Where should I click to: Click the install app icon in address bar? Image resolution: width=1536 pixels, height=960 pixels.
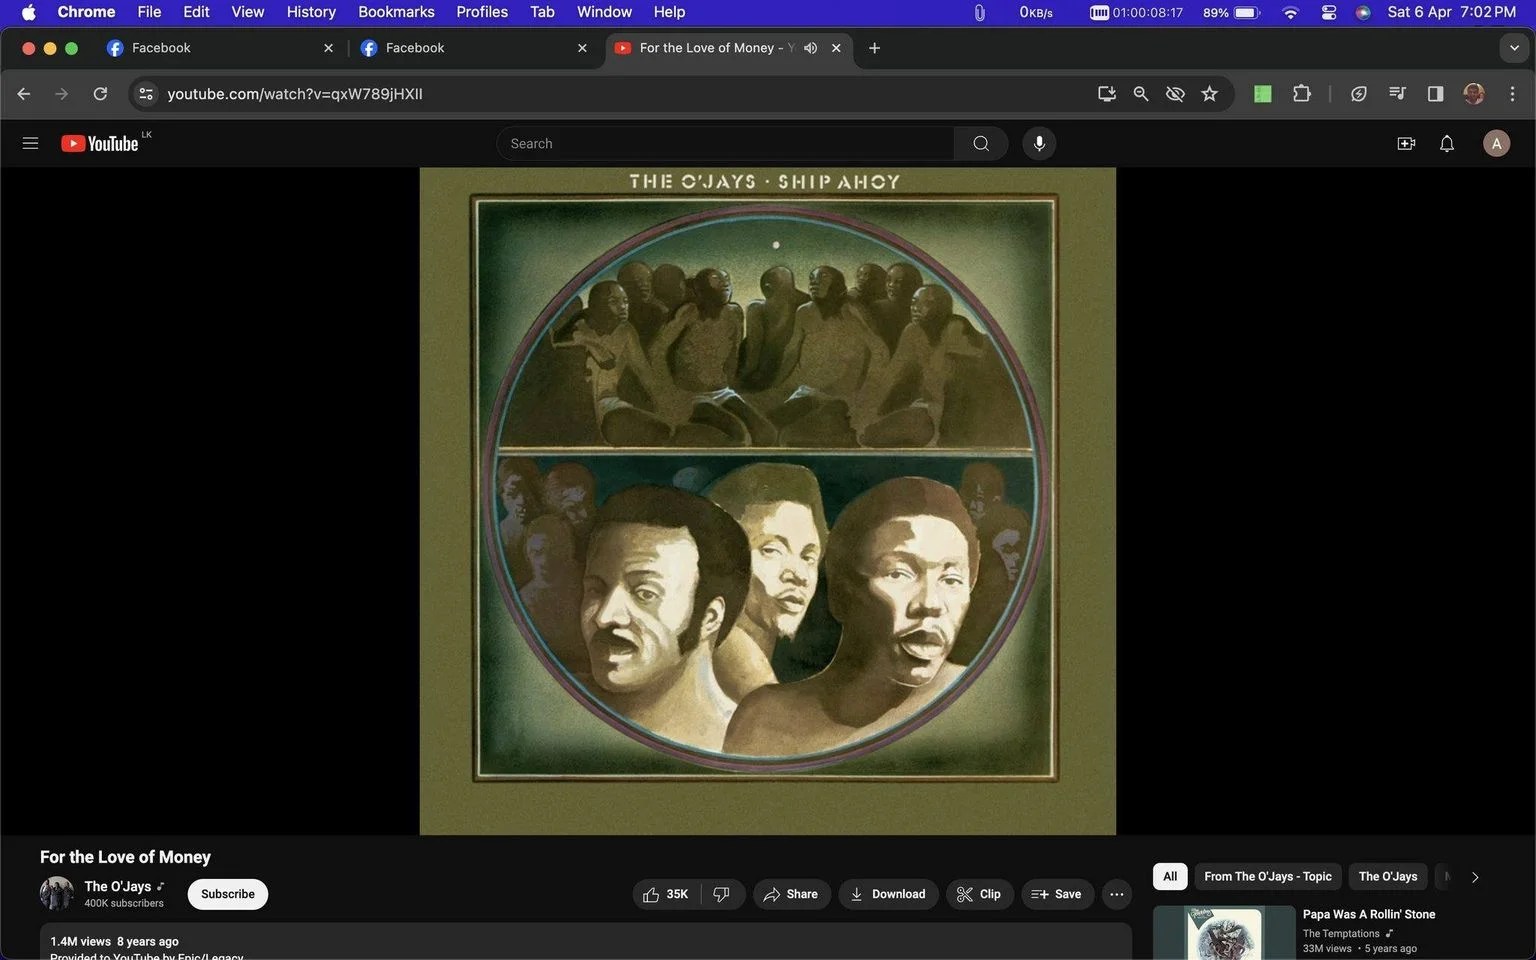point(1107,93)
